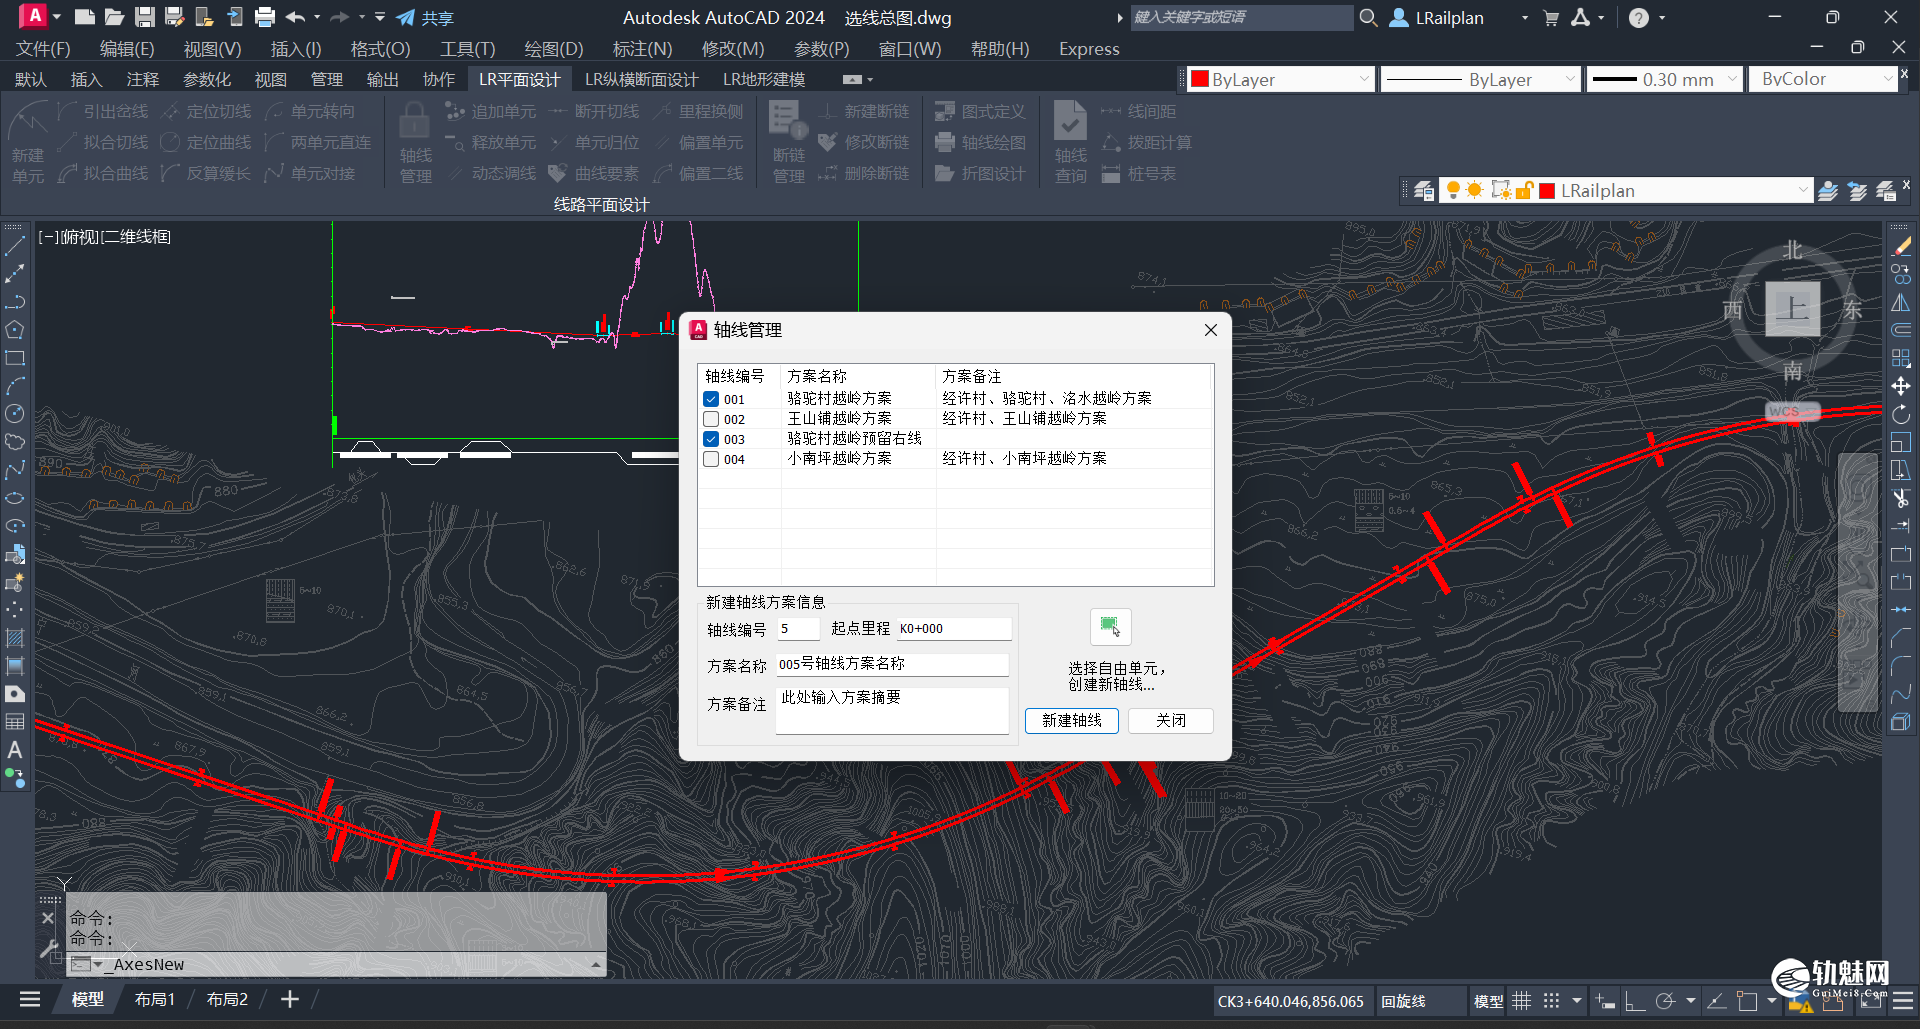The height and width of the screenshot is (1029, 1920).
Task: Click the Plot printer icon in quick access toolbar
Action: click(x=265, y=17)
